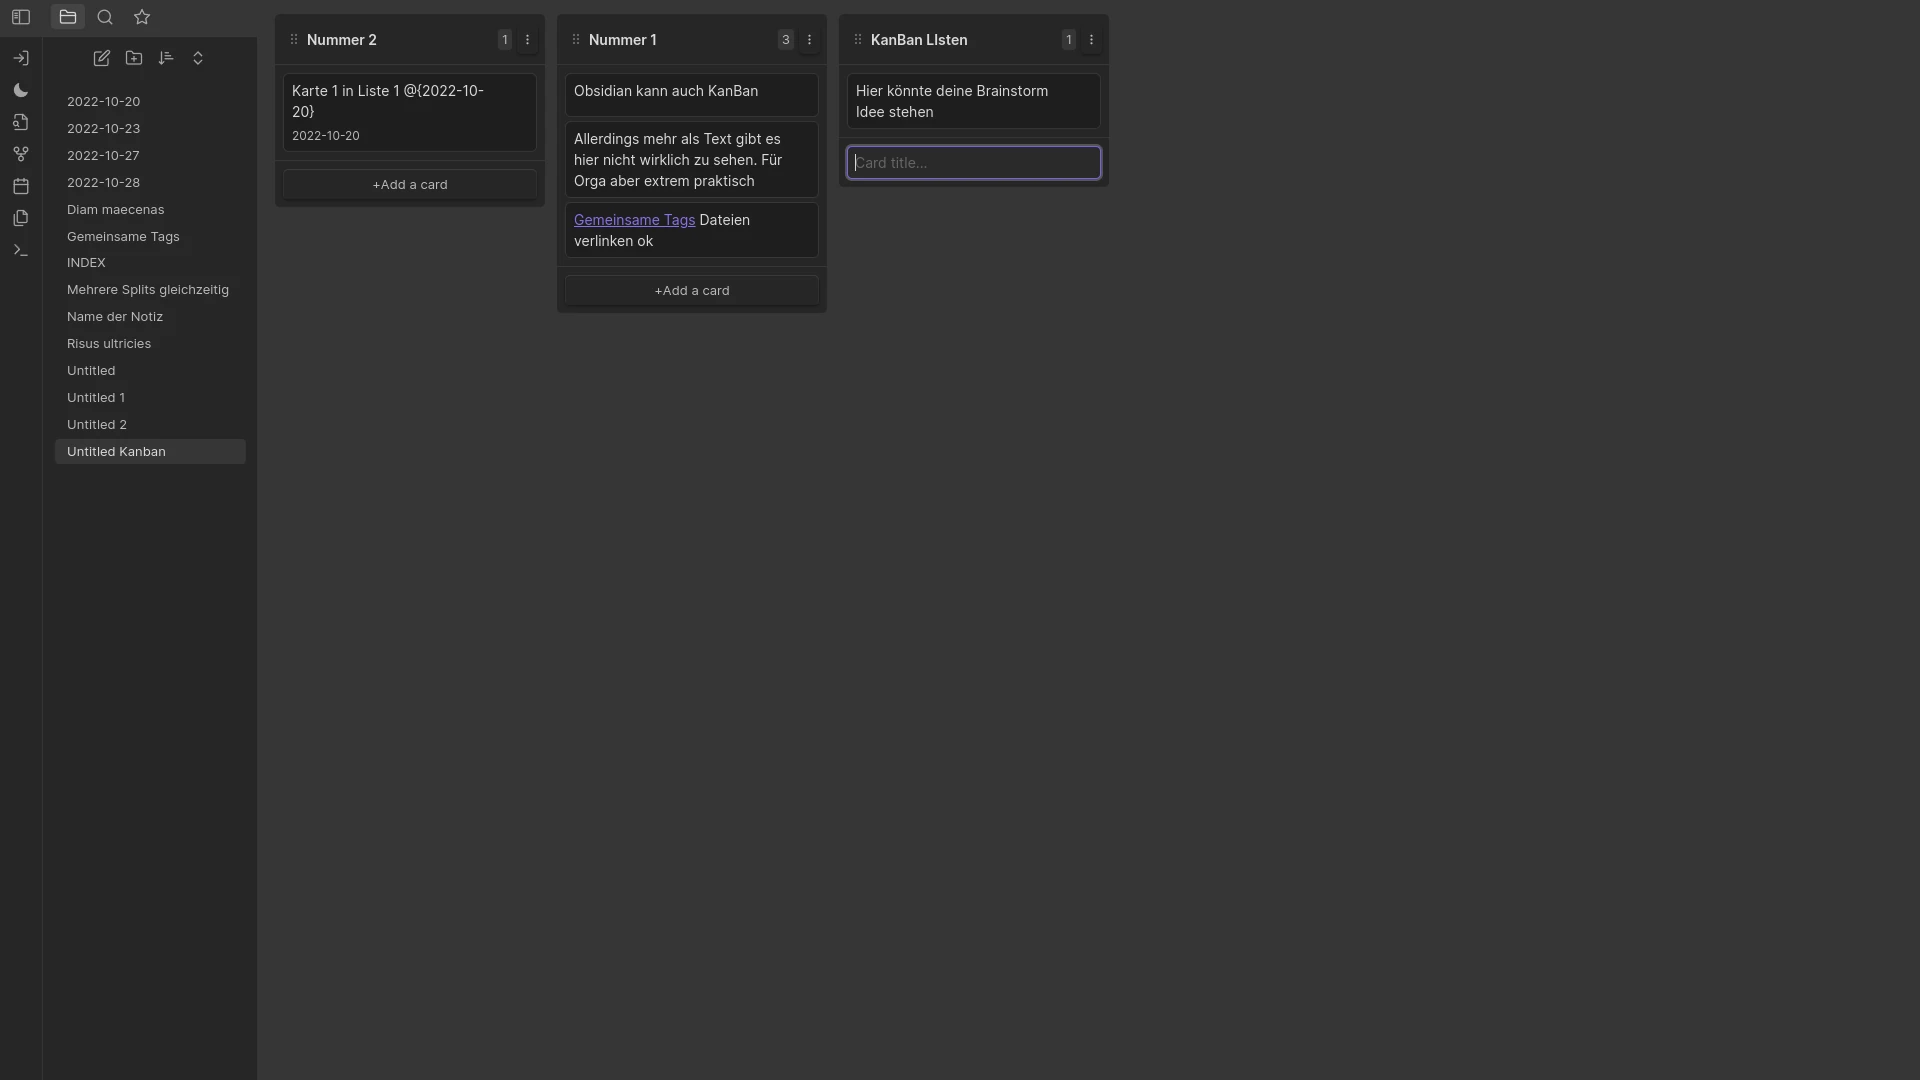The height and width of the screenshot is (1080, 1920).
Task: Open the daily note calendar icon
Action: [x=21, y=186]
